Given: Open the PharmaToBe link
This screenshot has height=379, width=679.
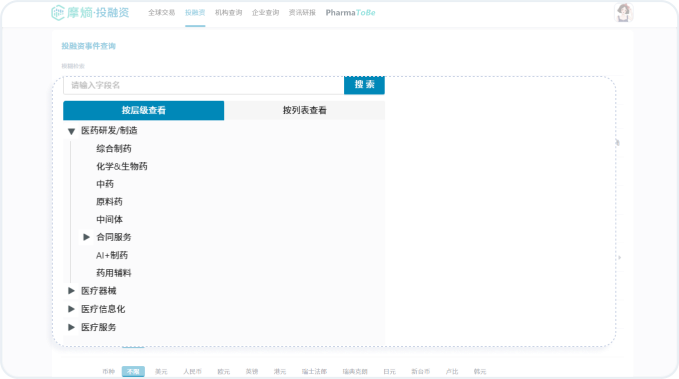Looking at the screenshot, I should (x=350, y=13).
